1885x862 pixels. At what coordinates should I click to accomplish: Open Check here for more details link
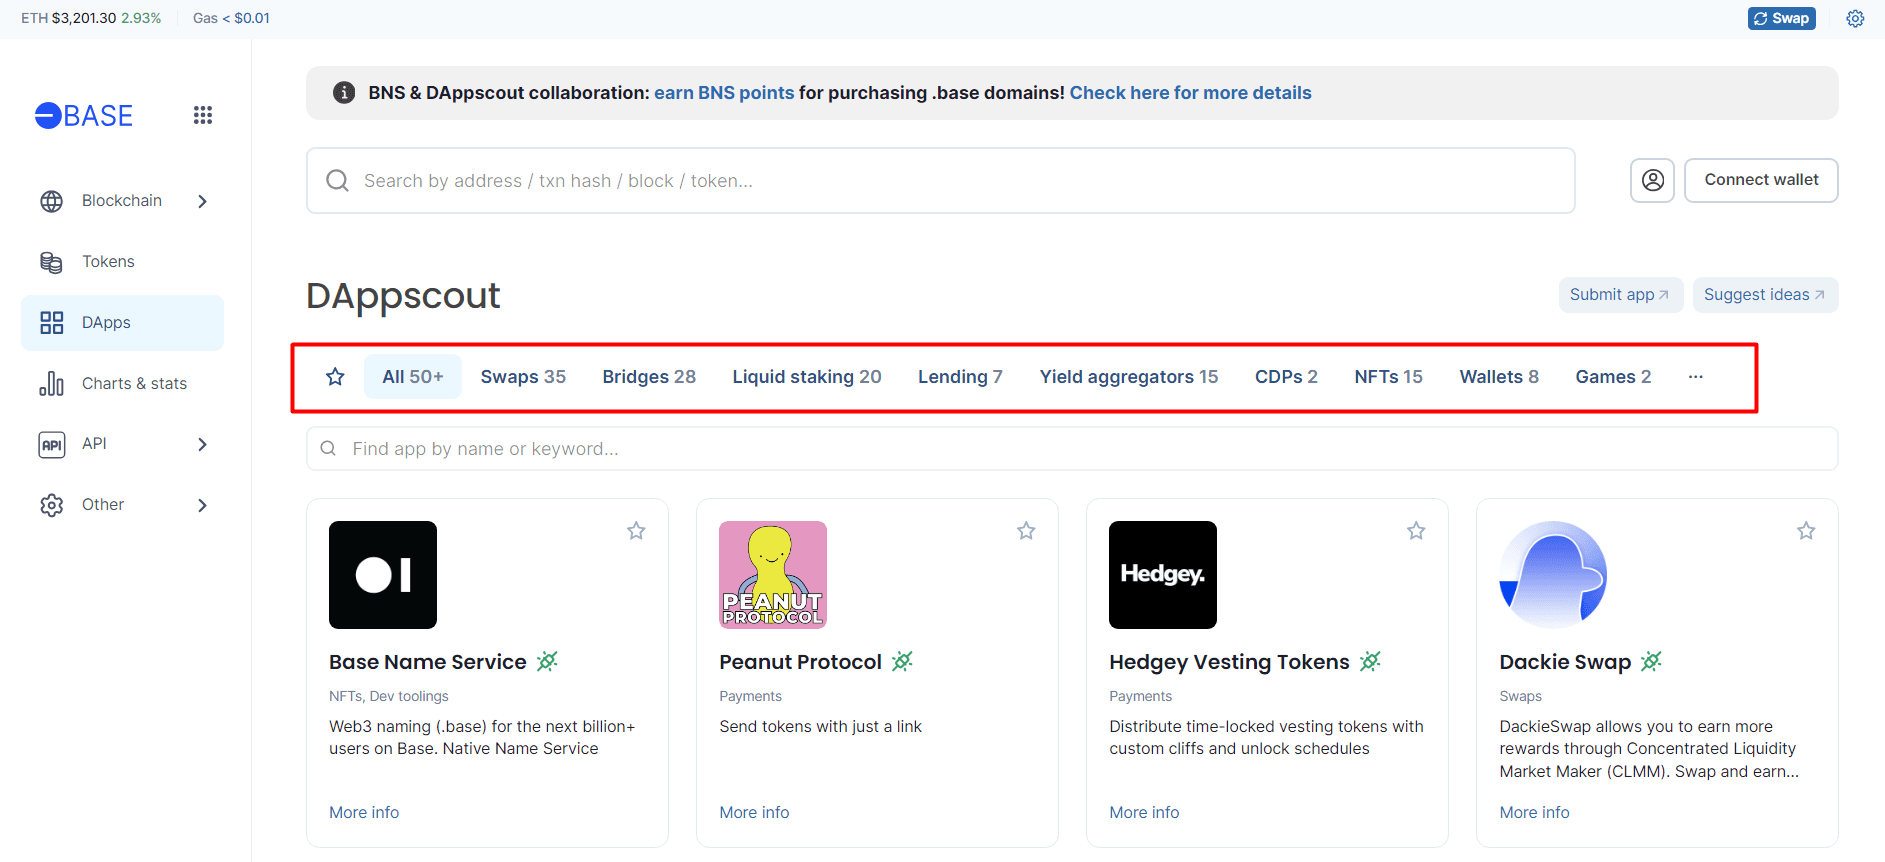tap(1190, 93)
